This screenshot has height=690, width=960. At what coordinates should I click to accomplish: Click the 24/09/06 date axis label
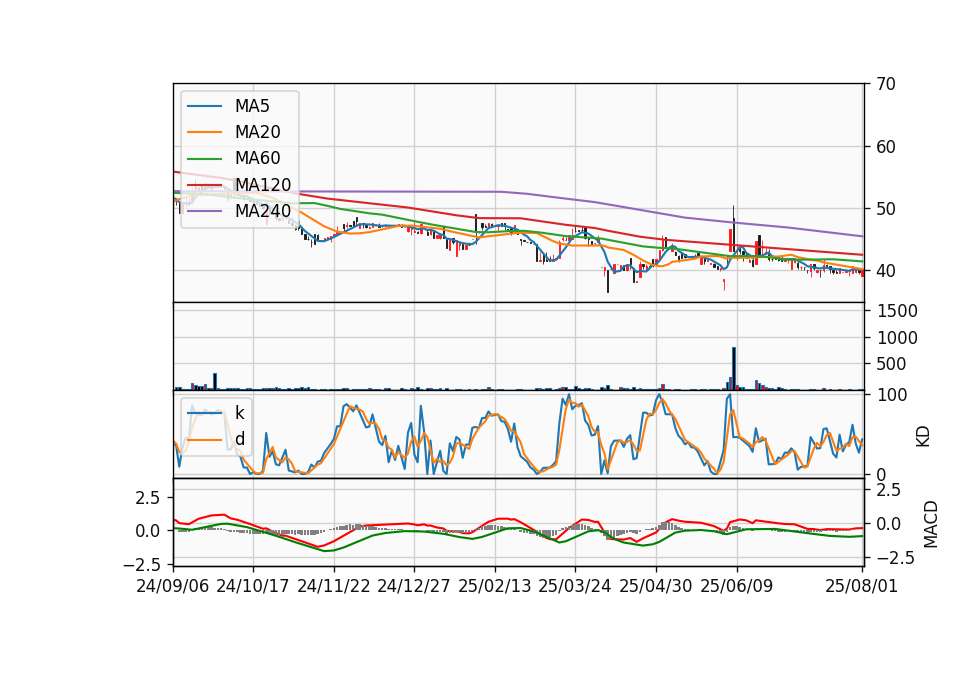(173, 586)
